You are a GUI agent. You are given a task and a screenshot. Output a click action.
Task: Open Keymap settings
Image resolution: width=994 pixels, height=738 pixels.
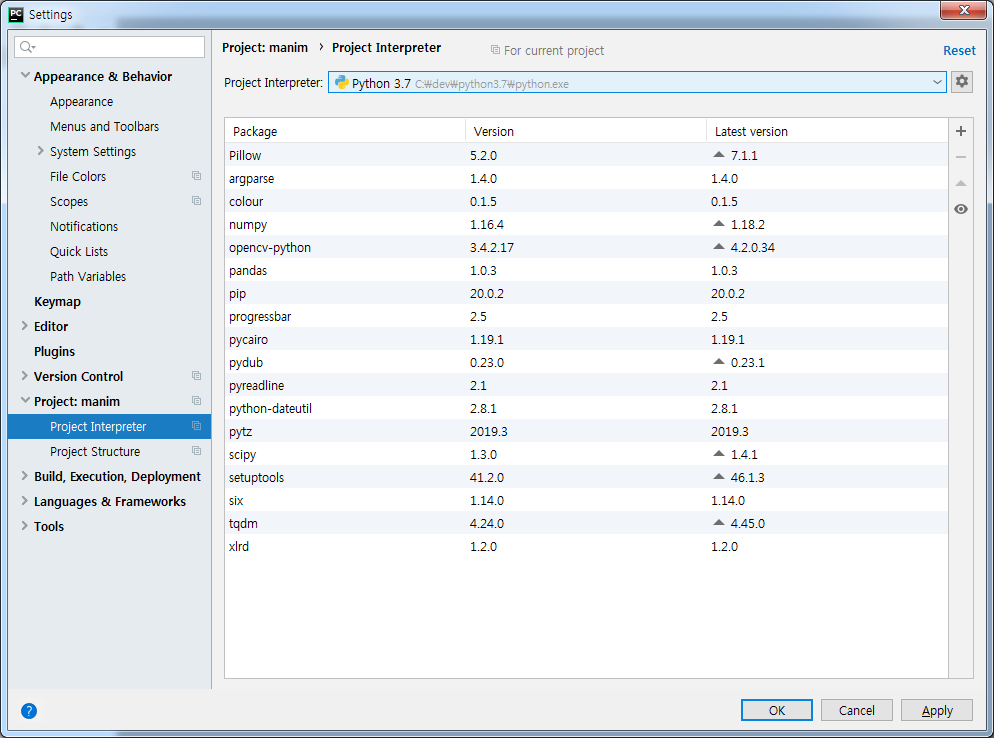click(58, 302)
